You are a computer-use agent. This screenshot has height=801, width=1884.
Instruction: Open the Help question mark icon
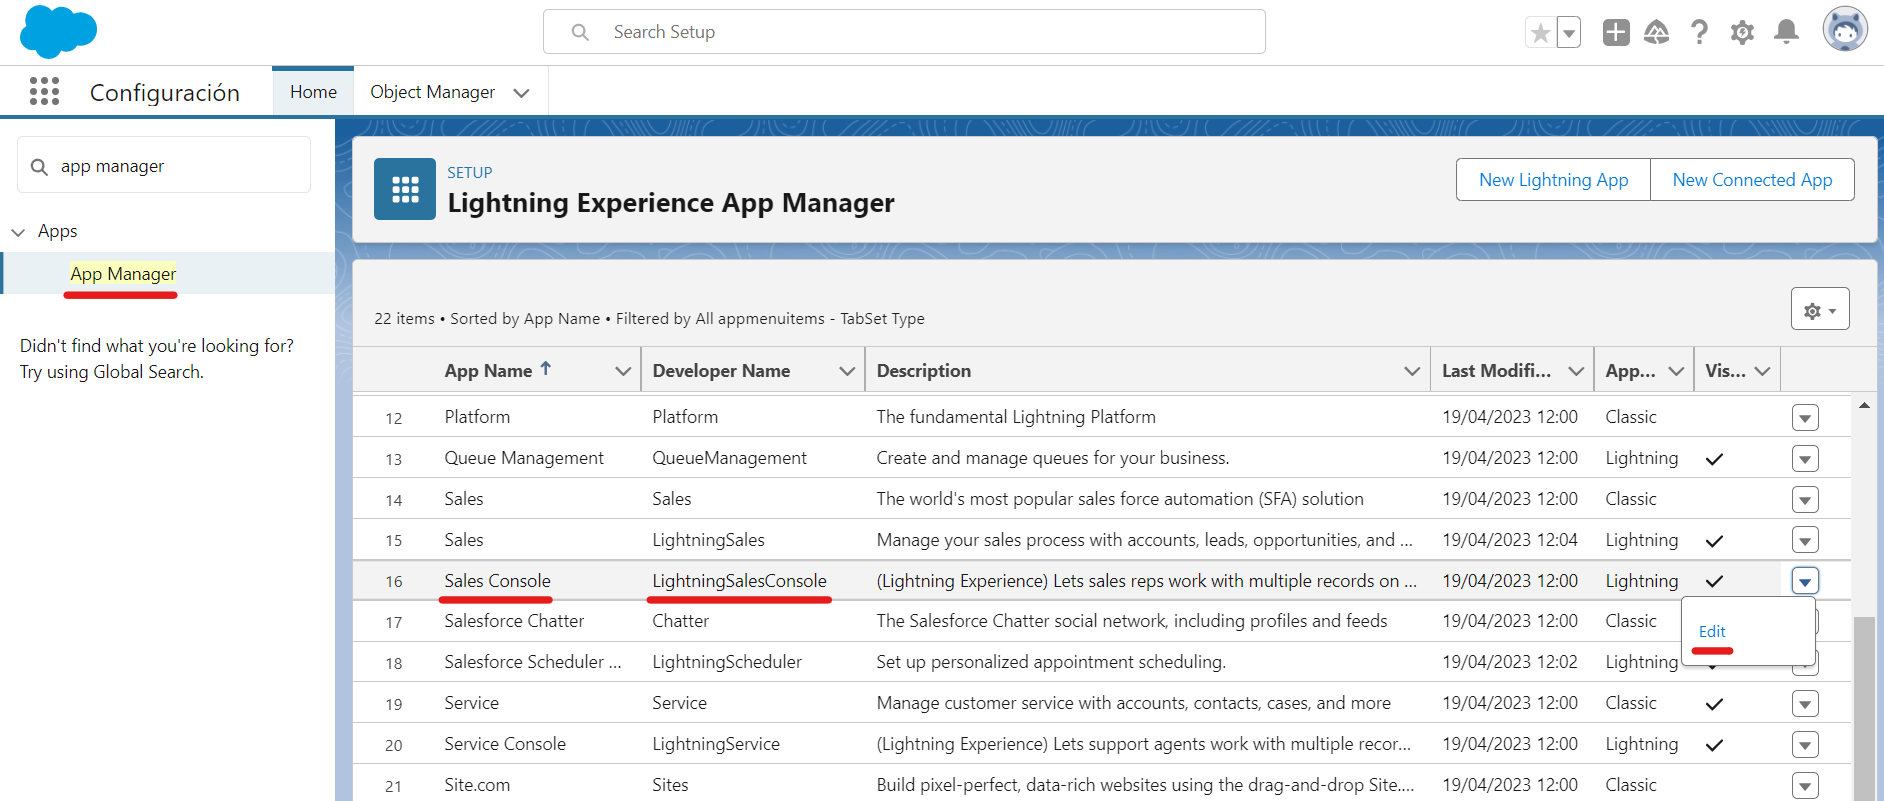click(x=1699, y=33)
